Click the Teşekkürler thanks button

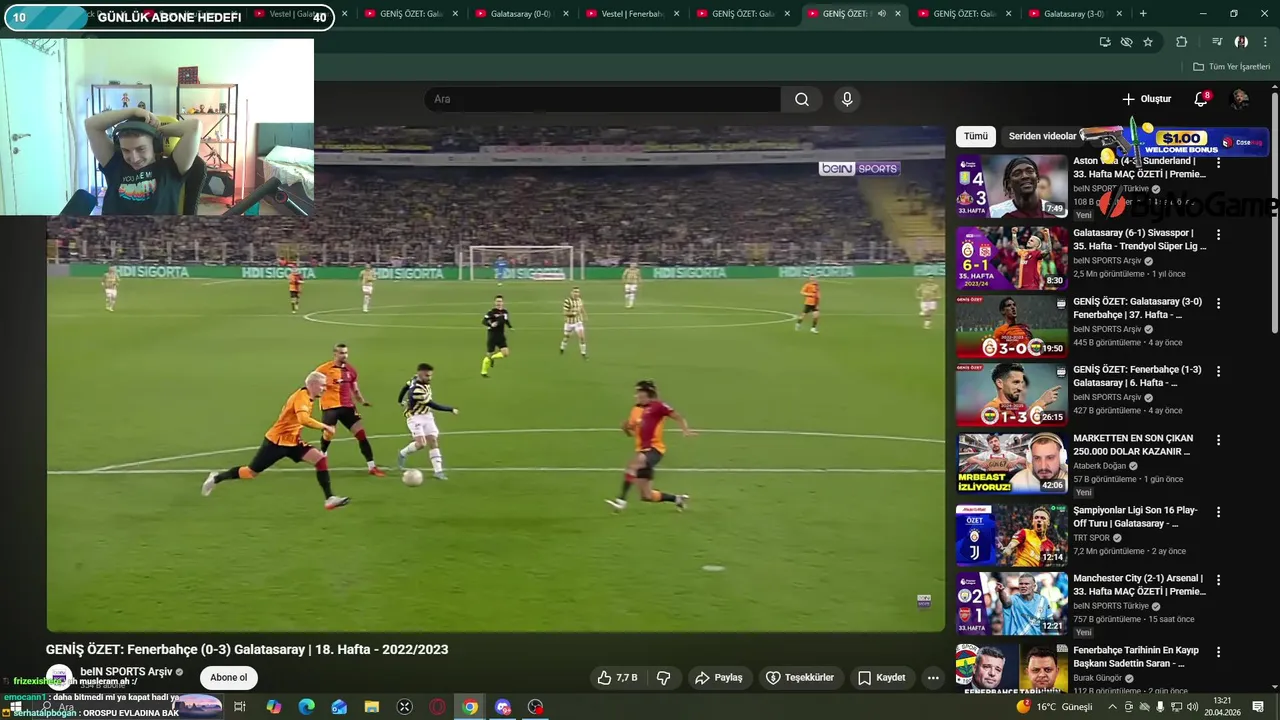(x=800, y=678)
